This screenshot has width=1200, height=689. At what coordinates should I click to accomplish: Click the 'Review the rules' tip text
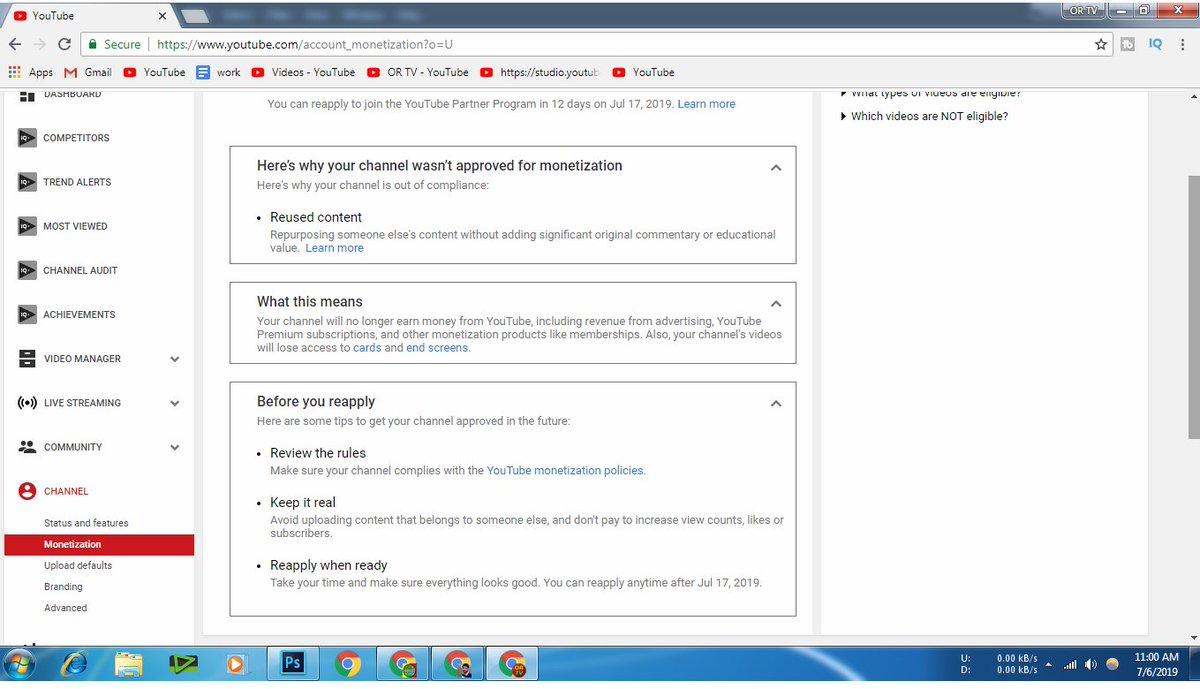[318, 453]
